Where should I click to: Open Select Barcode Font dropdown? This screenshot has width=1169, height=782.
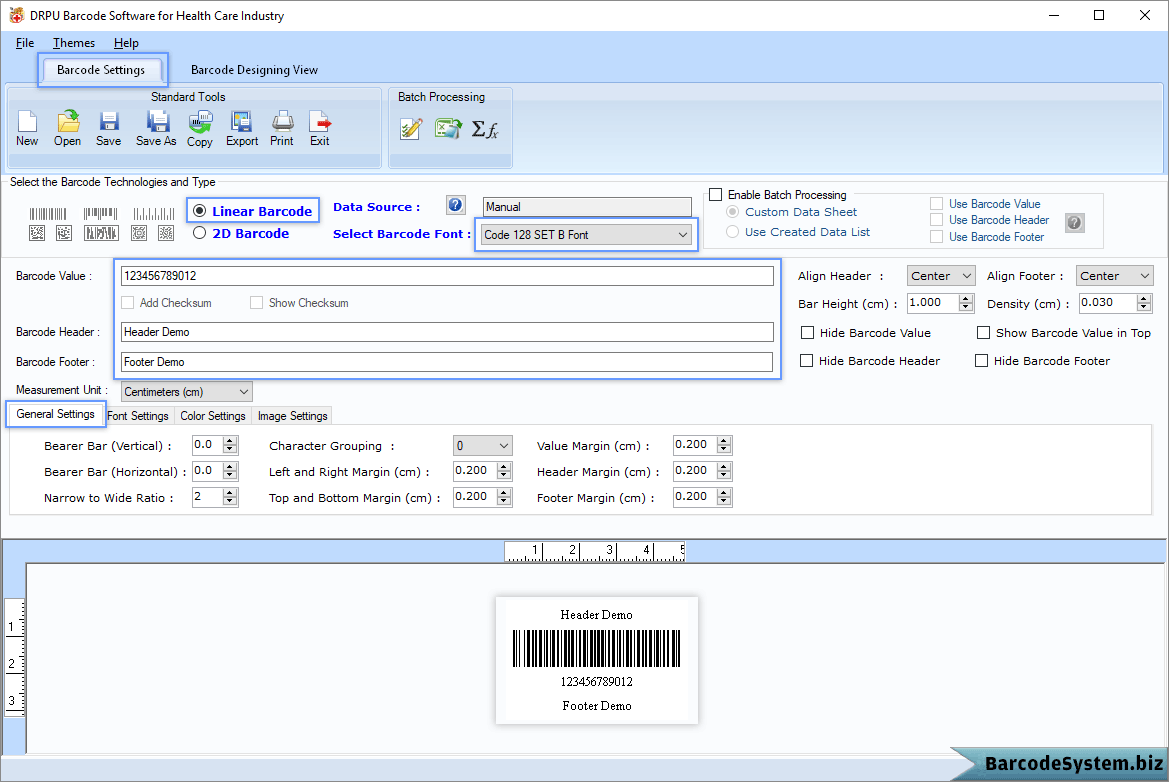(586, 234)
